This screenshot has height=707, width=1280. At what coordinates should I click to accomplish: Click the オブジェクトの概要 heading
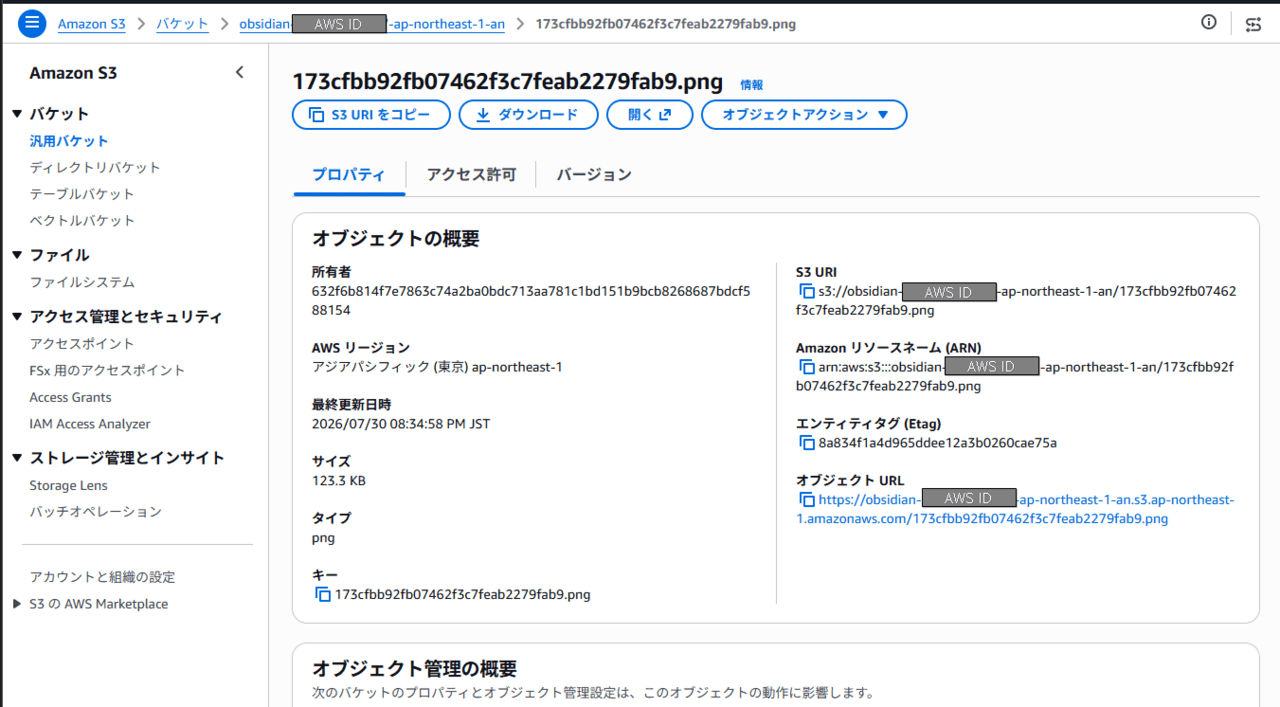point(396,239)
